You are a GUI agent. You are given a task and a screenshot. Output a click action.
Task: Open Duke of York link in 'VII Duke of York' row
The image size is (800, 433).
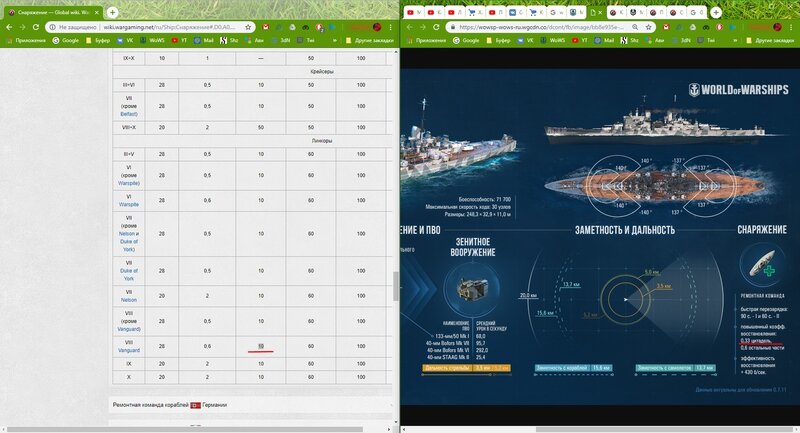tap(129, 275)
